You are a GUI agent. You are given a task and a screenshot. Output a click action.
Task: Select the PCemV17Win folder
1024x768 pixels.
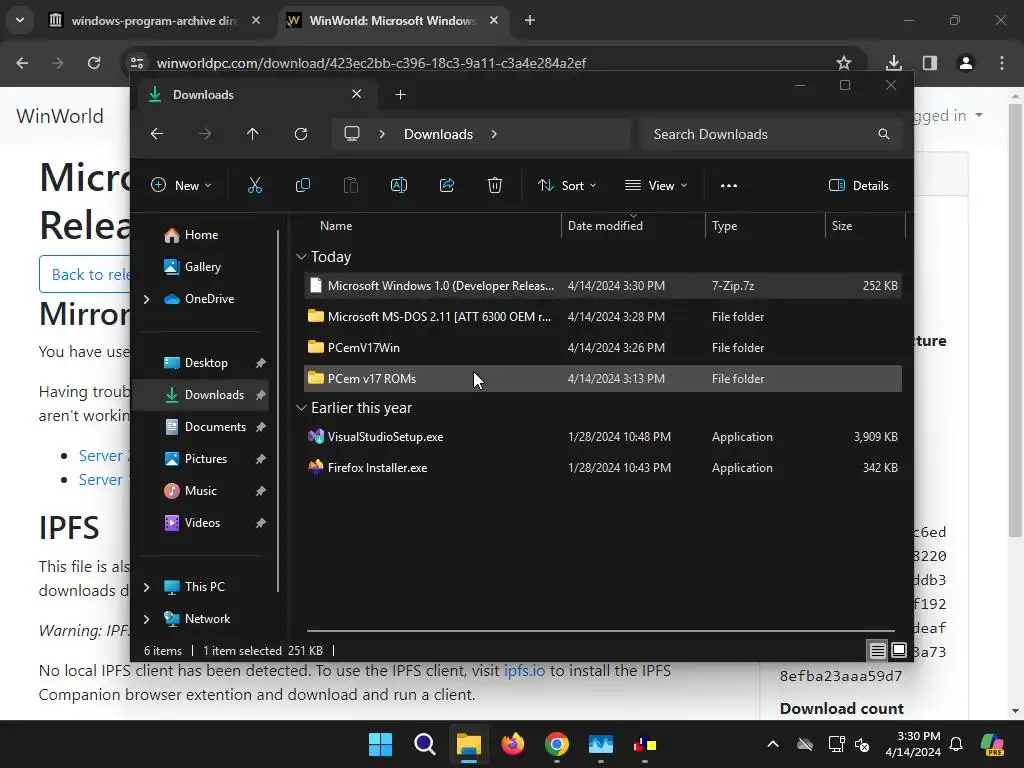603,348
